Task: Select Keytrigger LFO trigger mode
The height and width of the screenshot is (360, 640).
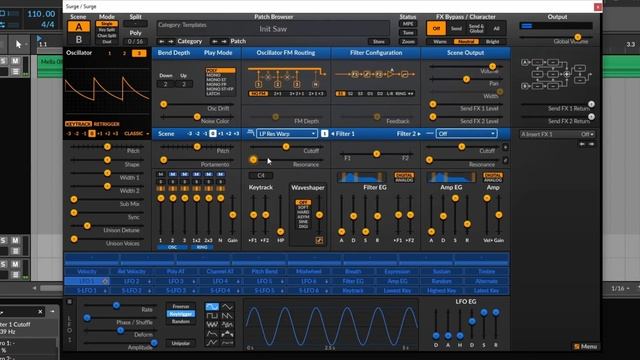Action: click(180, 314)
